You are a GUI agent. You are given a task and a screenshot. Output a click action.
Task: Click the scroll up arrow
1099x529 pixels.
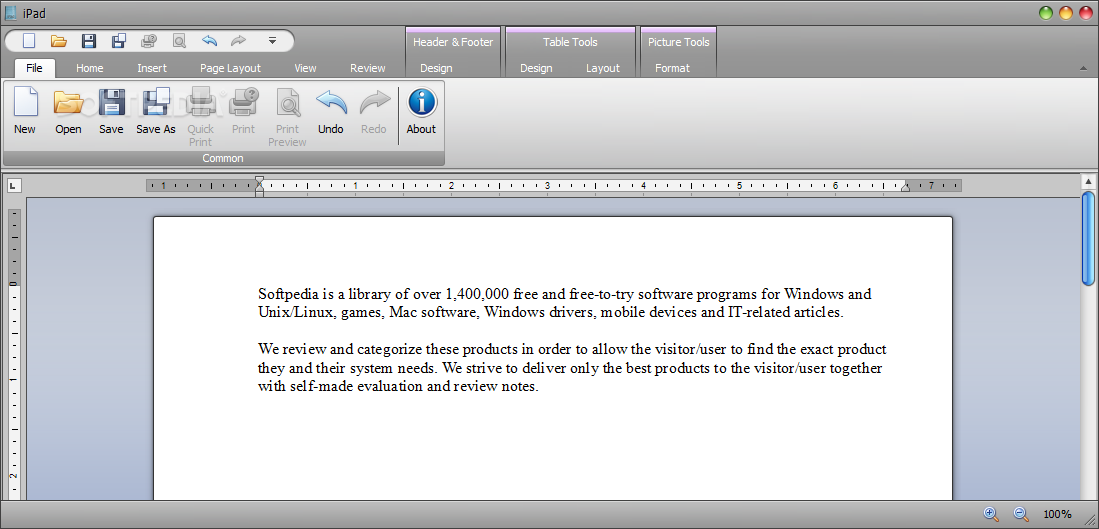click(1088, 181)
